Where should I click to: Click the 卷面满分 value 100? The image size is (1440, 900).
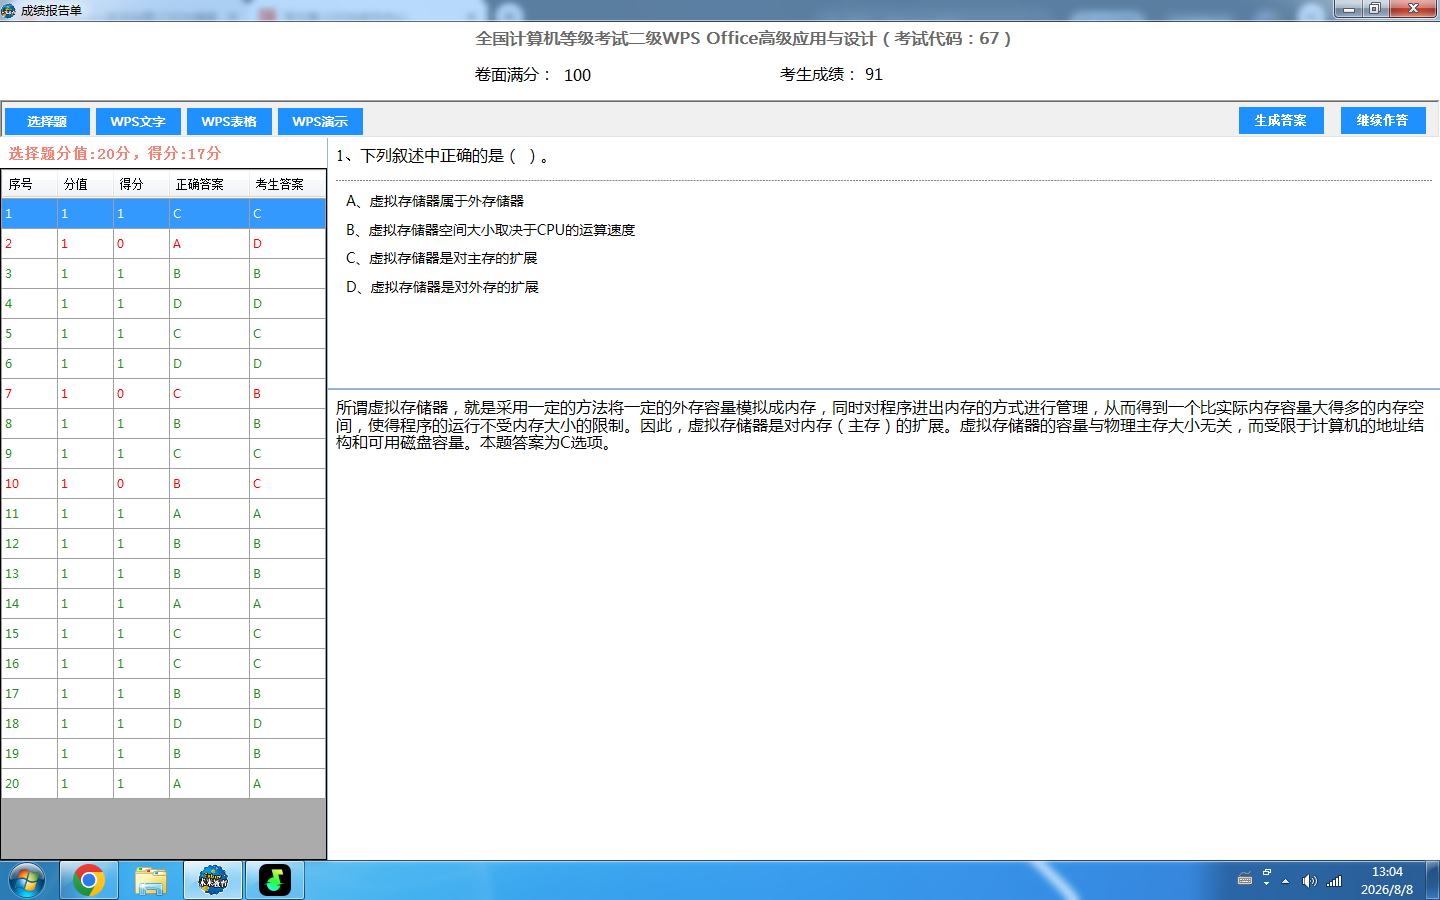point(577,75)
